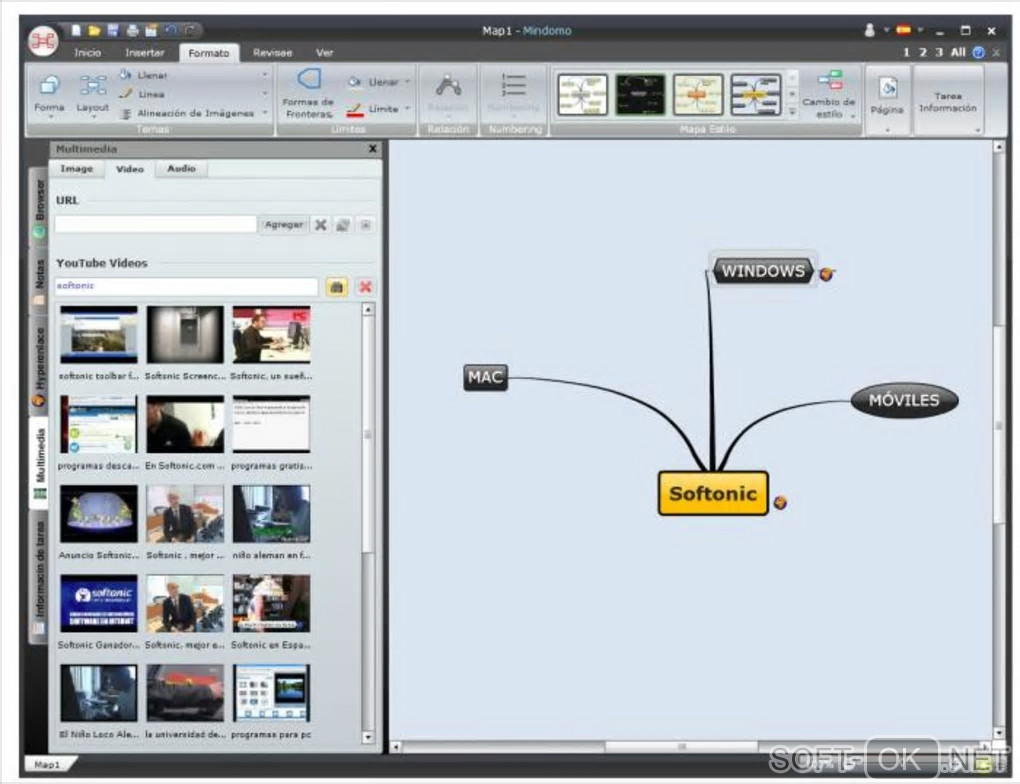Click the Print icon in quick access bar
The height and width of the screenshot is (784, 1020).
133,30
